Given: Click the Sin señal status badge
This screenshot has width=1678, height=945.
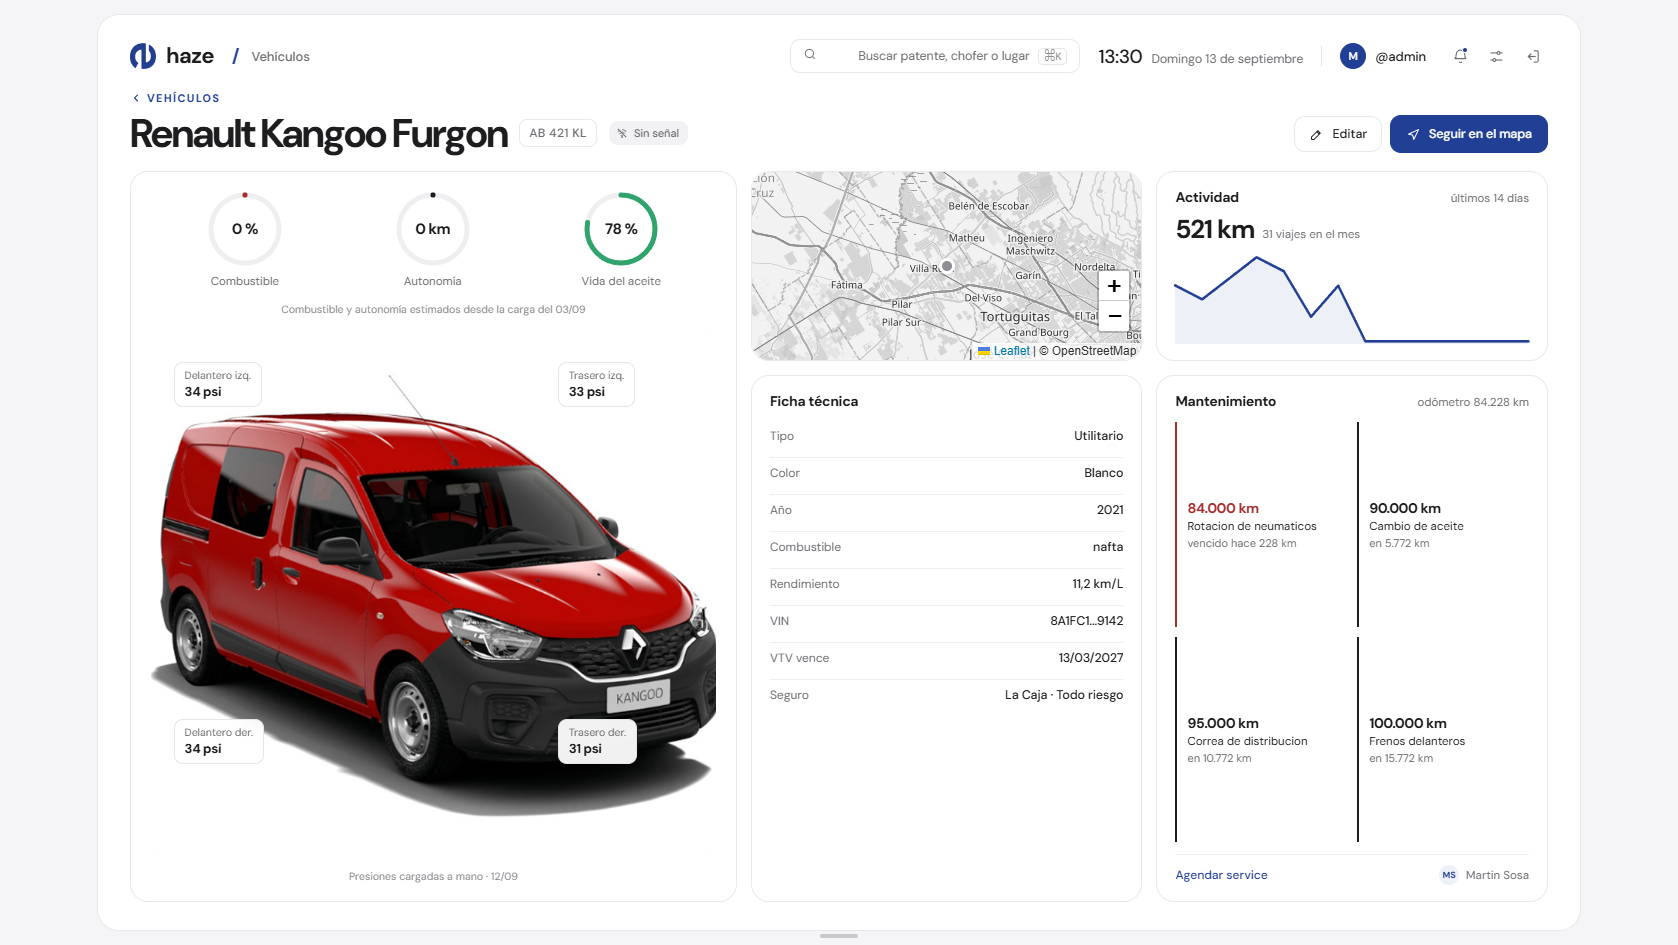Looking at the screenshot, I should pos(648,133).
